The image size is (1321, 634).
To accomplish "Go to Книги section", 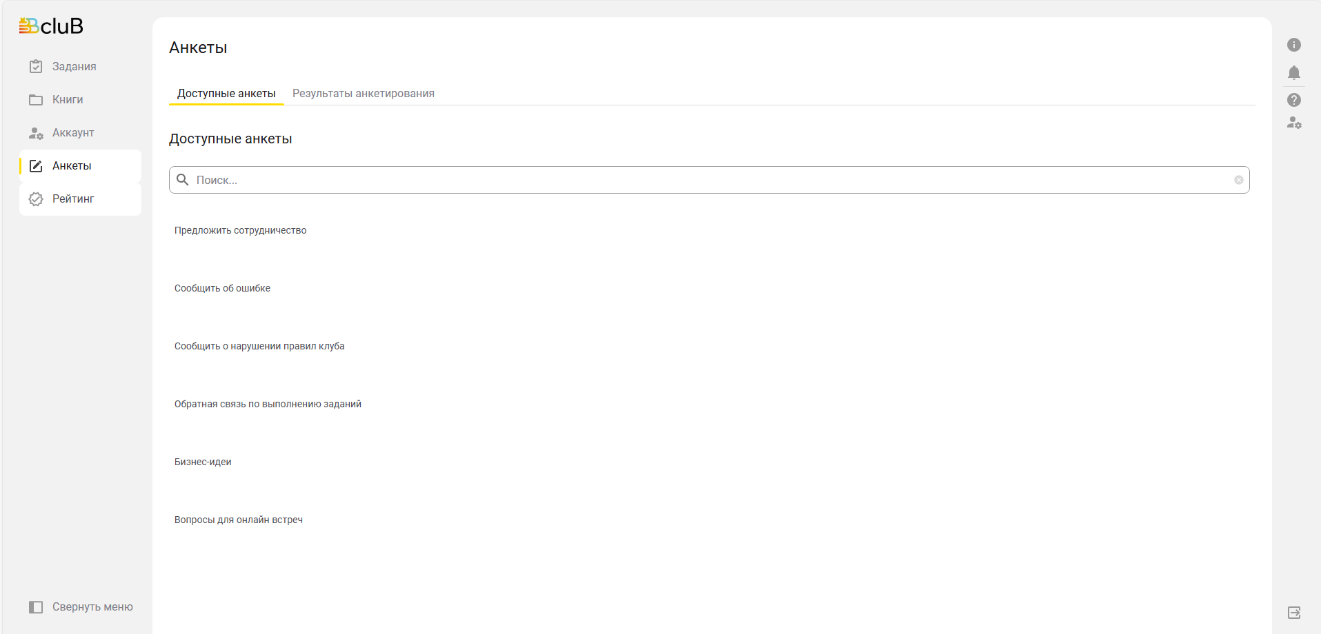I will (x=67, y=100).
